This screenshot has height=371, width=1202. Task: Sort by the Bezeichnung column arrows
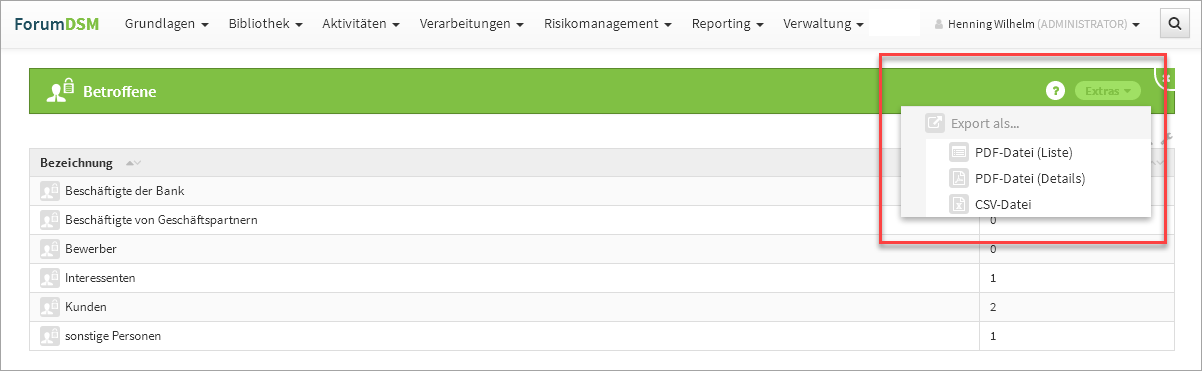(133, 163)
